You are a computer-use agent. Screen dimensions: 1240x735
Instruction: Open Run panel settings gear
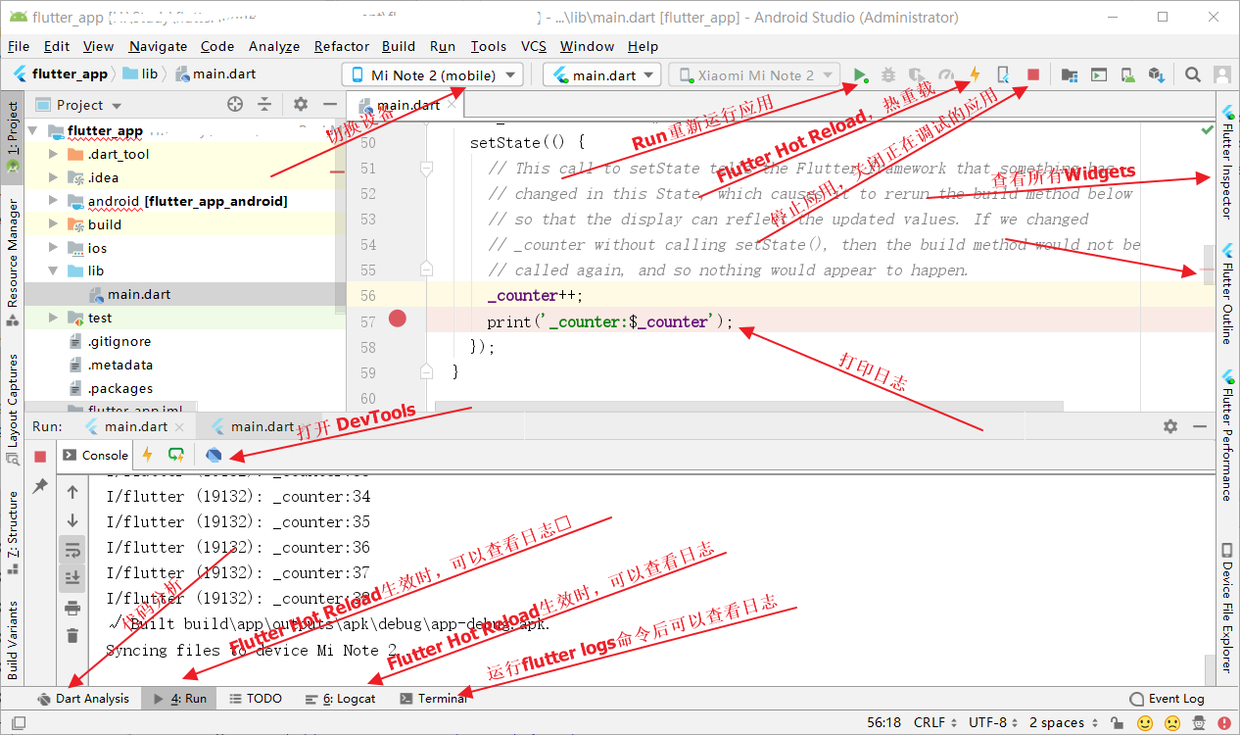click(1170, 426)
